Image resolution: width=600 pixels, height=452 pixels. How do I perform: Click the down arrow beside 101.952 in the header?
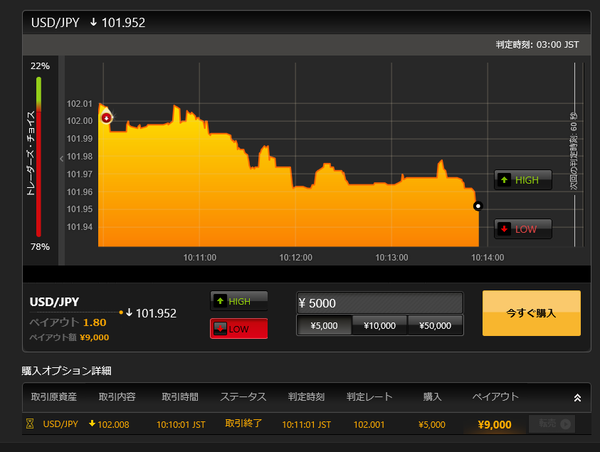coord(93,22)
